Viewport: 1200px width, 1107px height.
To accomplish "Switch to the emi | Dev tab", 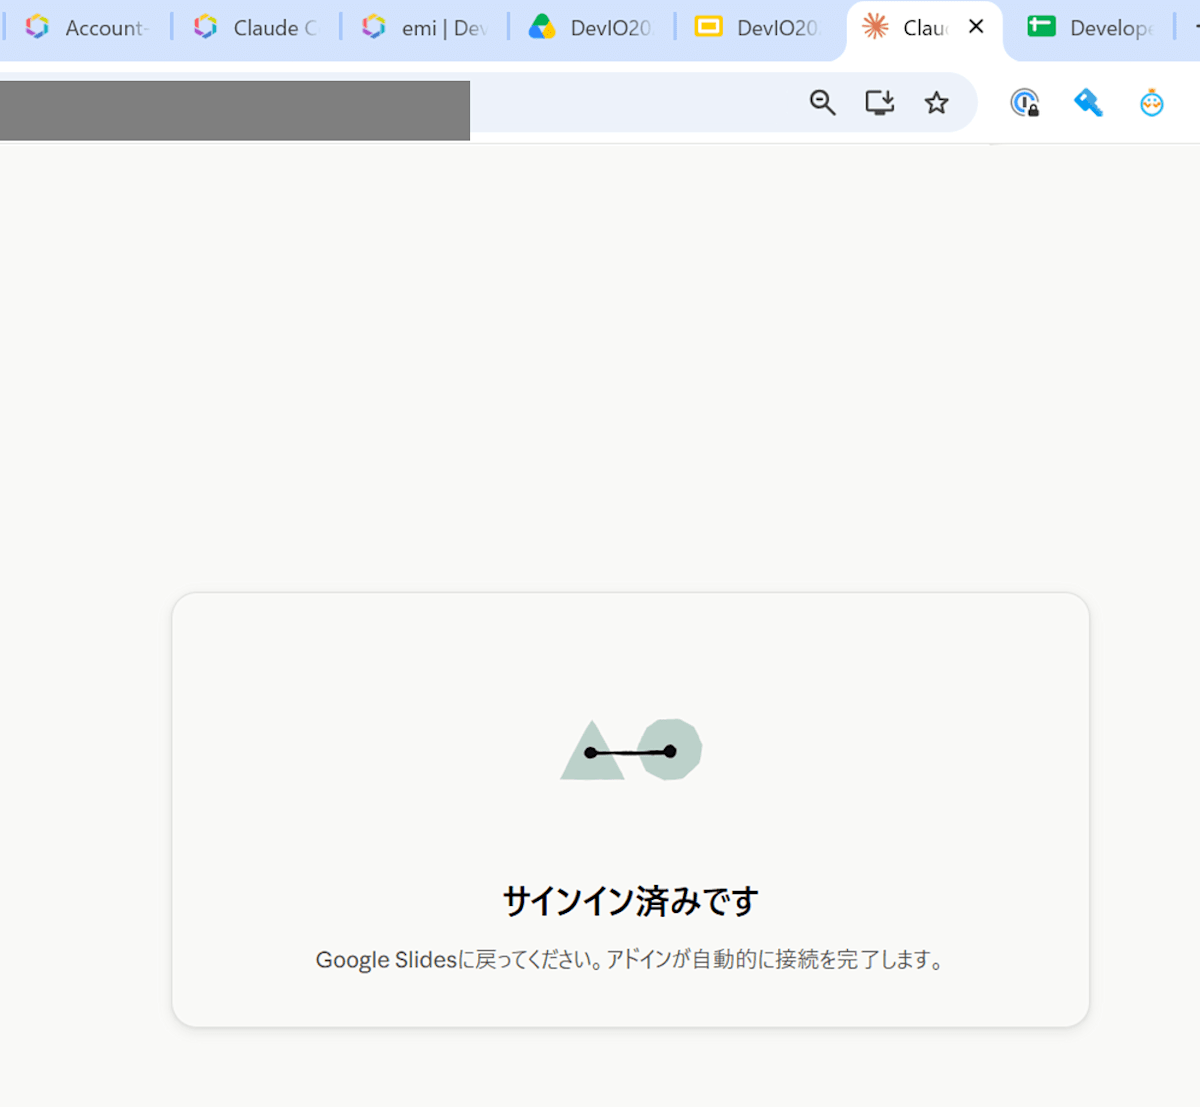I will (424, 28).
